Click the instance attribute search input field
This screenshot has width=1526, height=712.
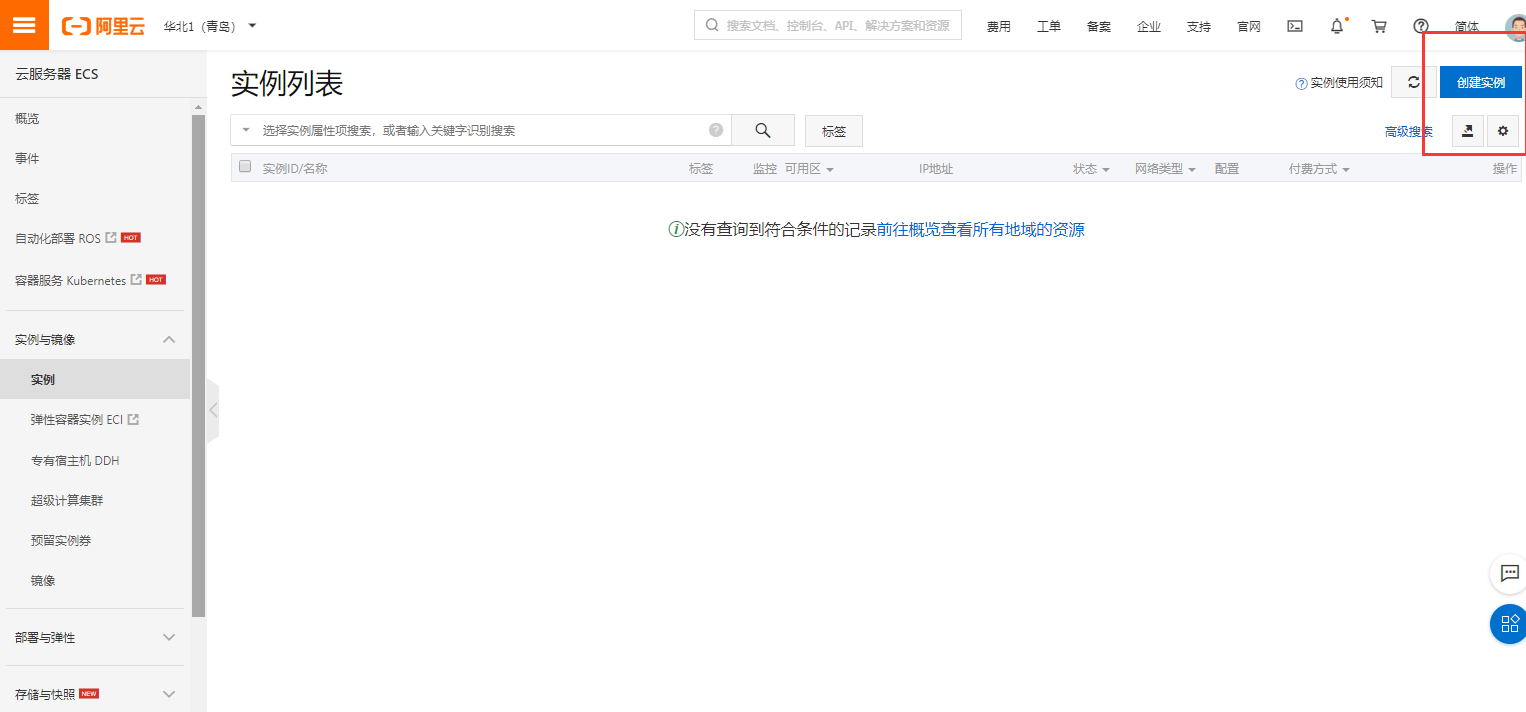click(480, 130)
